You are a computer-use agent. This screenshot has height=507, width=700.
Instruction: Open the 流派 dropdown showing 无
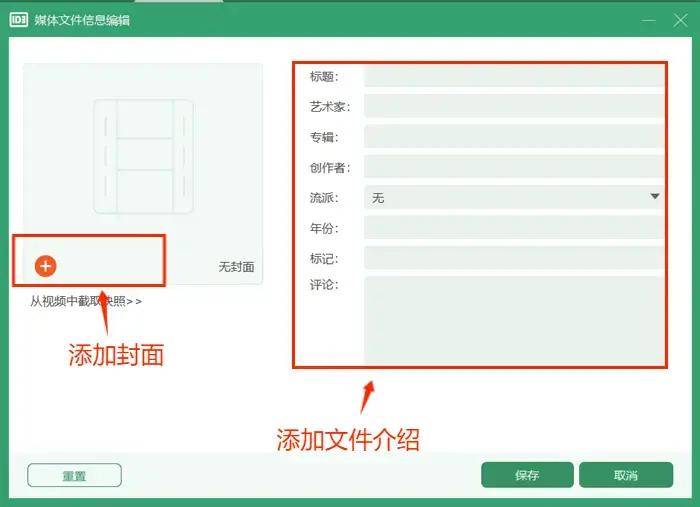514,197
